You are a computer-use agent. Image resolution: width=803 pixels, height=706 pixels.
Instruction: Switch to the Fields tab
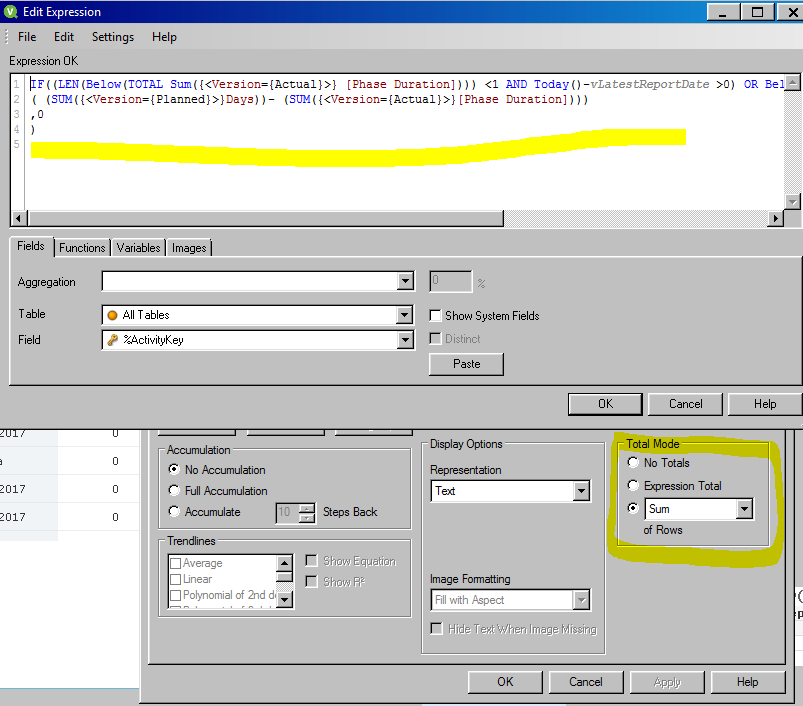31,246
